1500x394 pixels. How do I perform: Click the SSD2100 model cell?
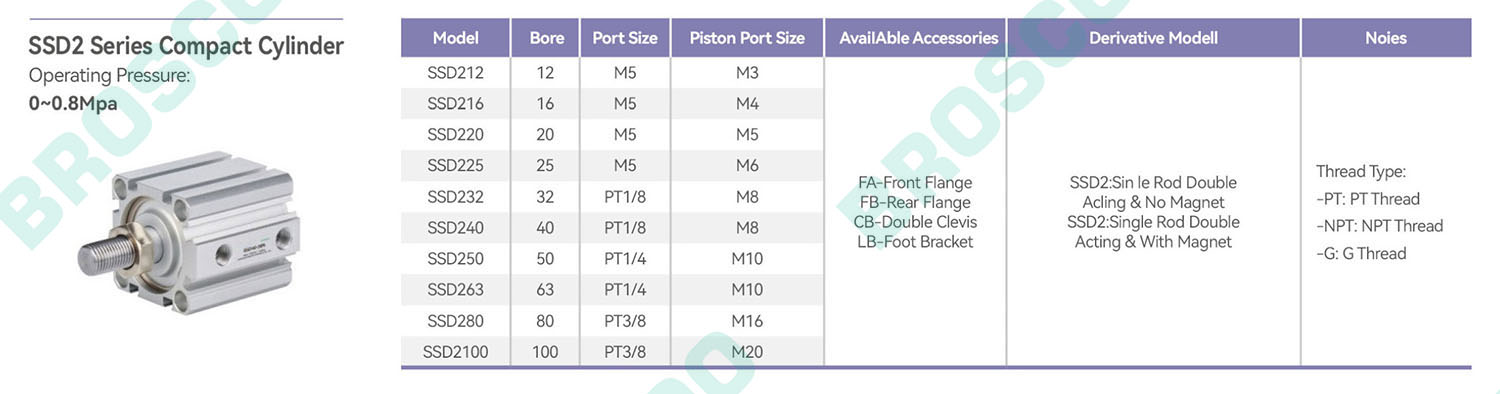(455, 352)
